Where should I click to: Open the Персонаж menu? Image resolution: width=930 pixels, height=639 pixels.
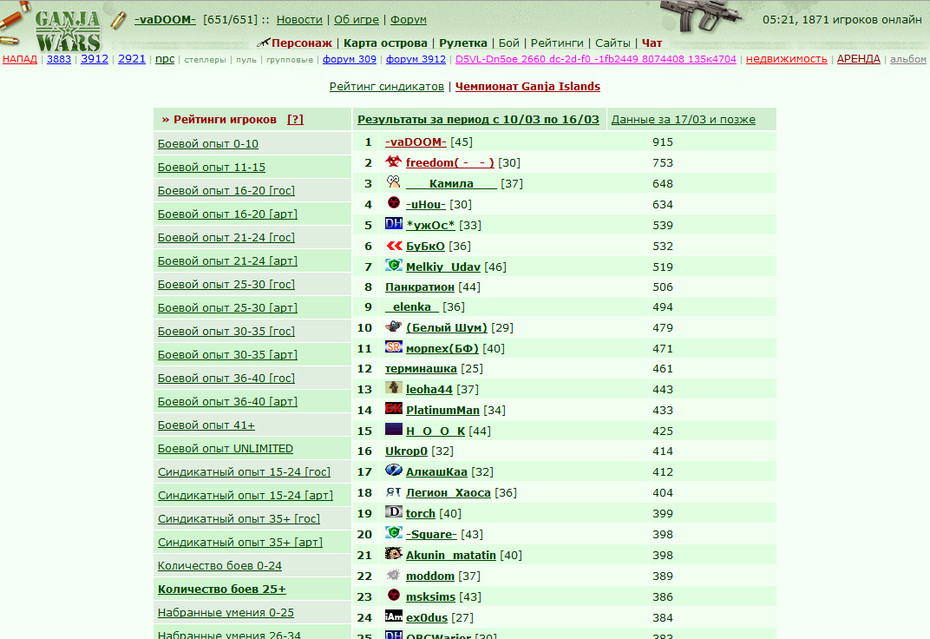301,43
